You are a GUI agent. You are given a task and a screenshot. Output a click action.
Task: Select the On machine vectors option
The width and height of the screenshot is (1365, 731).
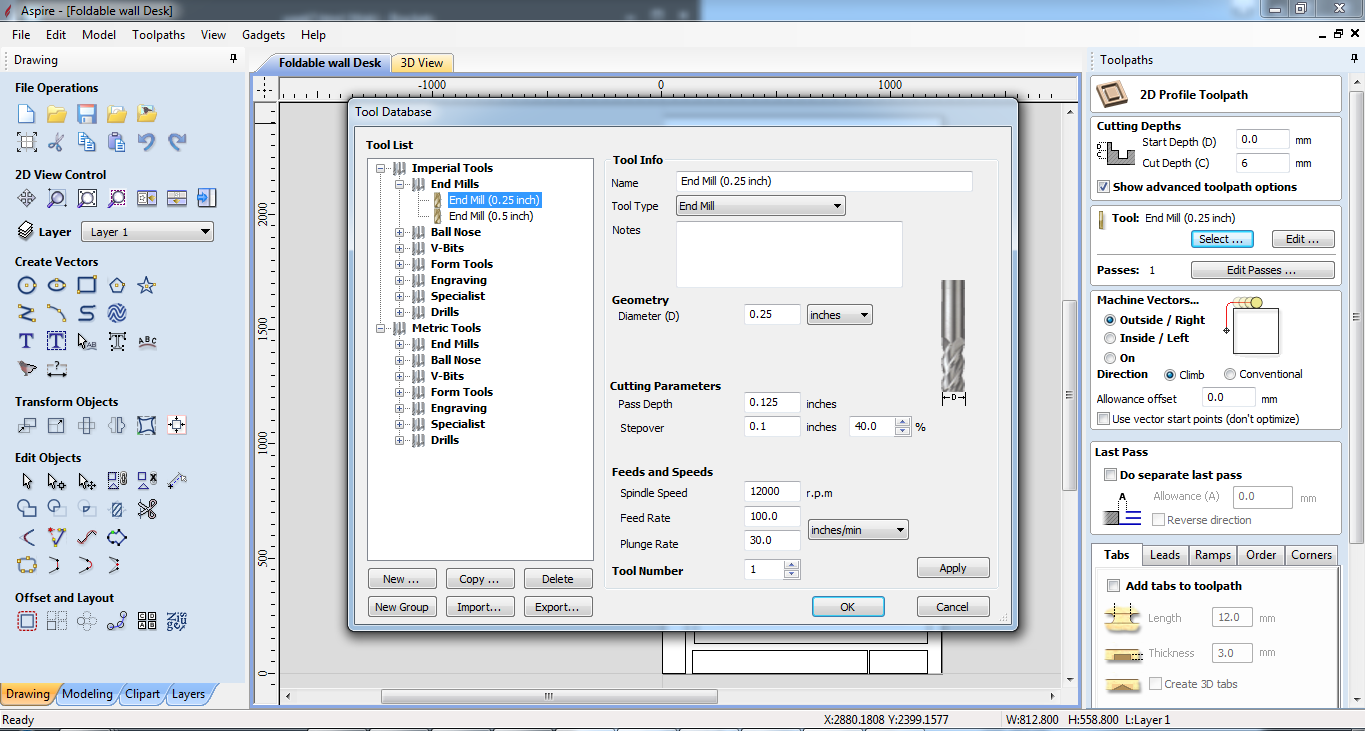pos(1110,357)
